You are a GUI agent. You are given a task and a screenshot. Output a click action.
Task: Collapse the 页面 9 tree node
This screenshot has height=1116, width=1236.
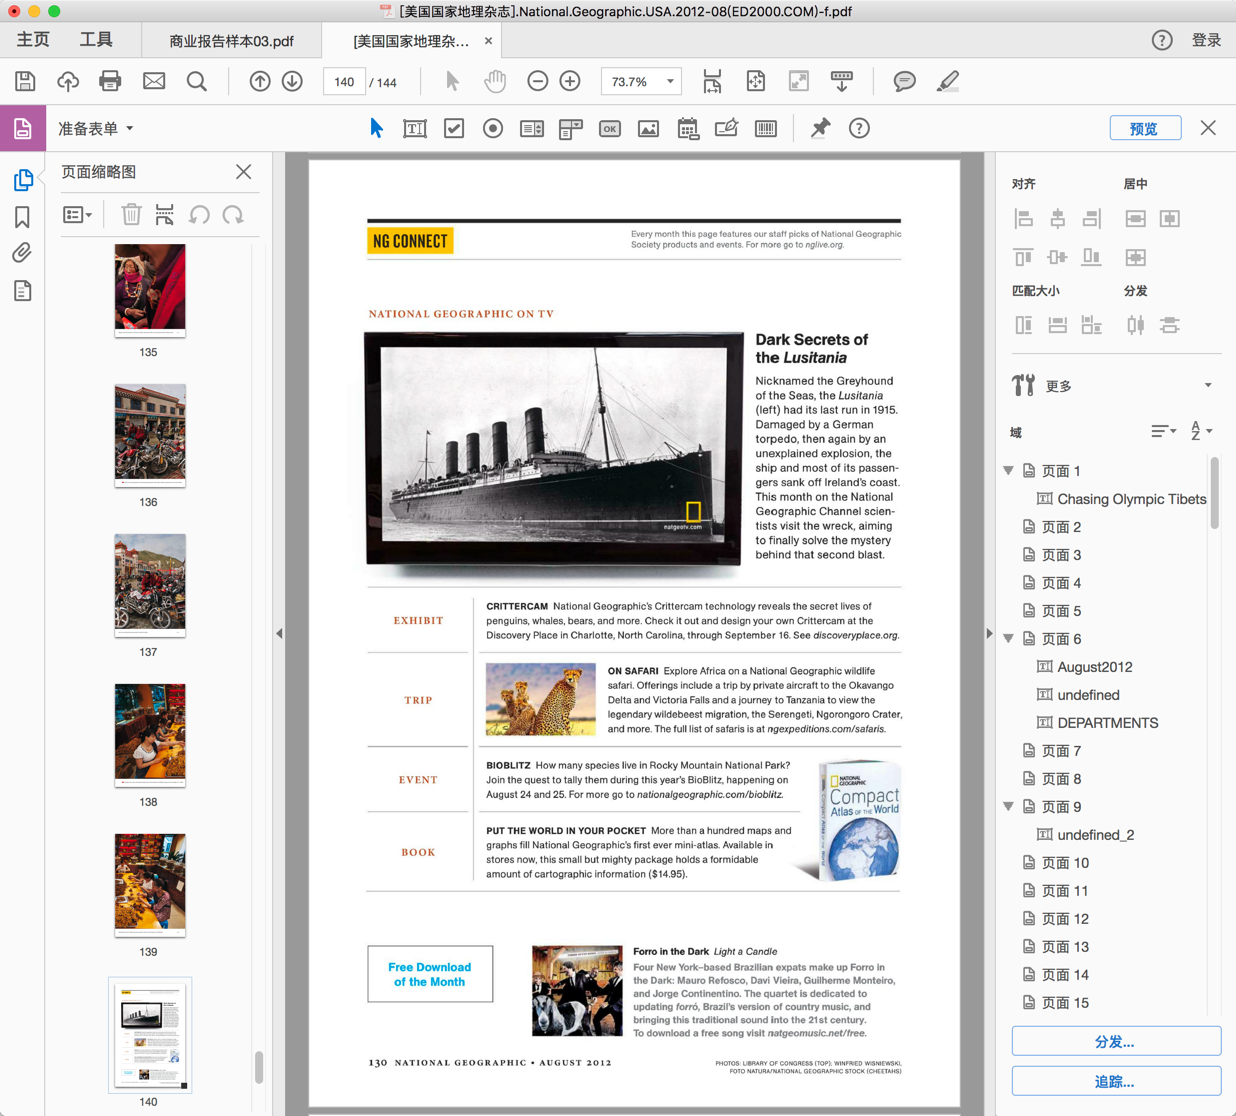point(1009,806)
